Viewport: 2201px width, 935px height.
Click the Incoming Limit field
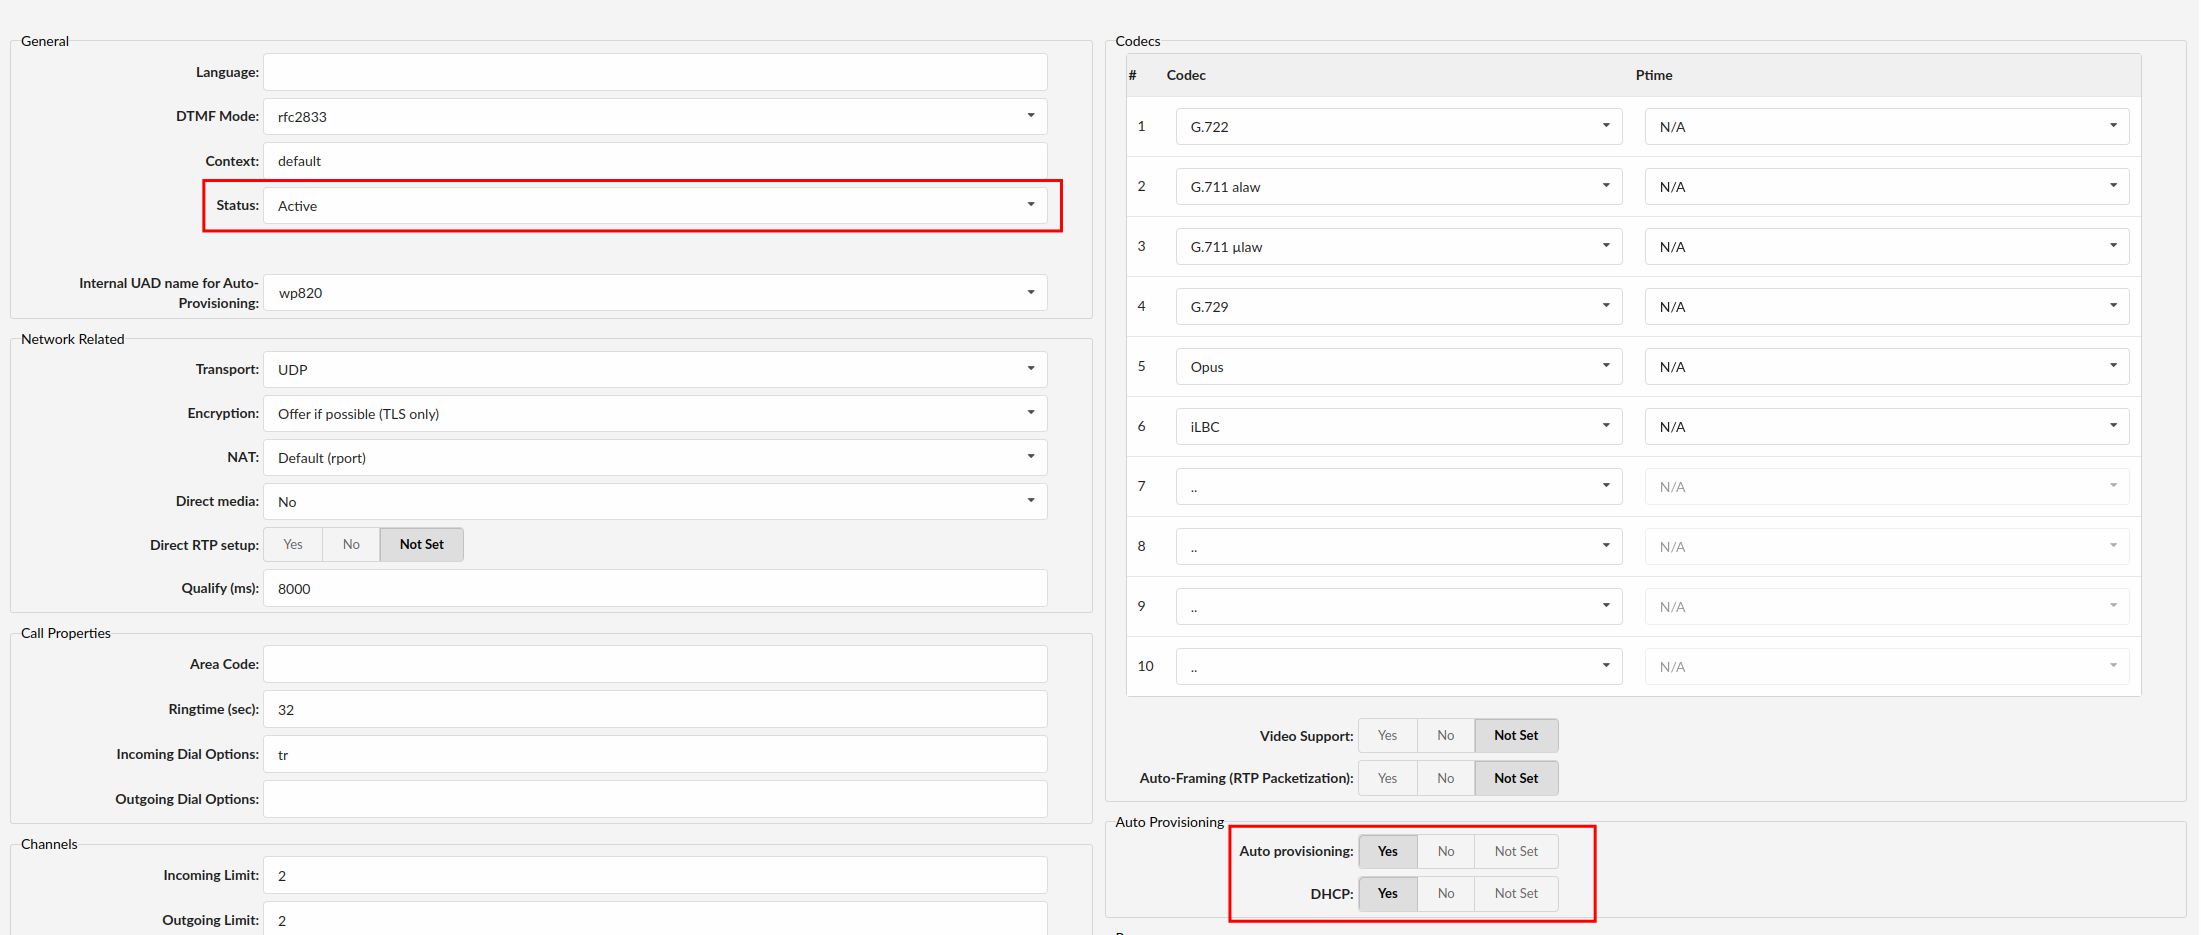tap(655, 876)
